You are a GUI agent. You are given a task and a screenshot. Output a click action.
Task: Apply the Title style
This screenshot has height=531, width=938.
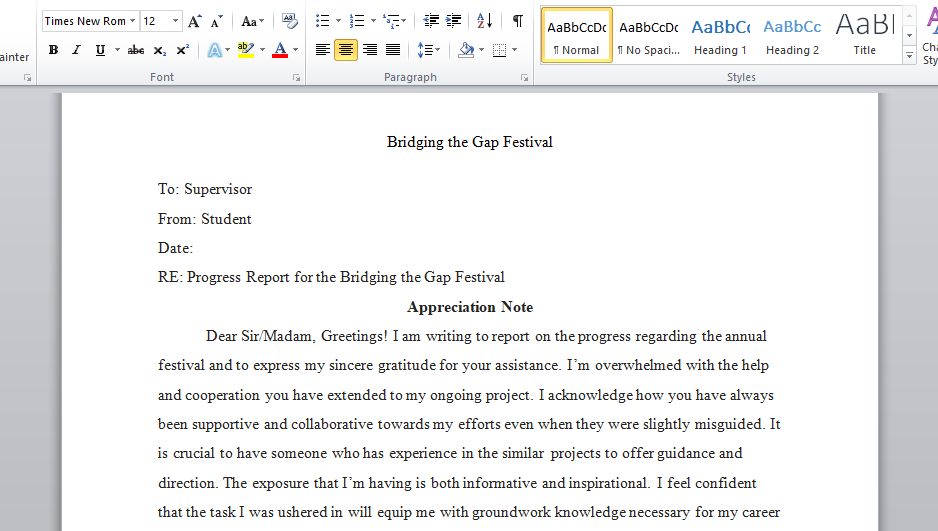point(864,35)
